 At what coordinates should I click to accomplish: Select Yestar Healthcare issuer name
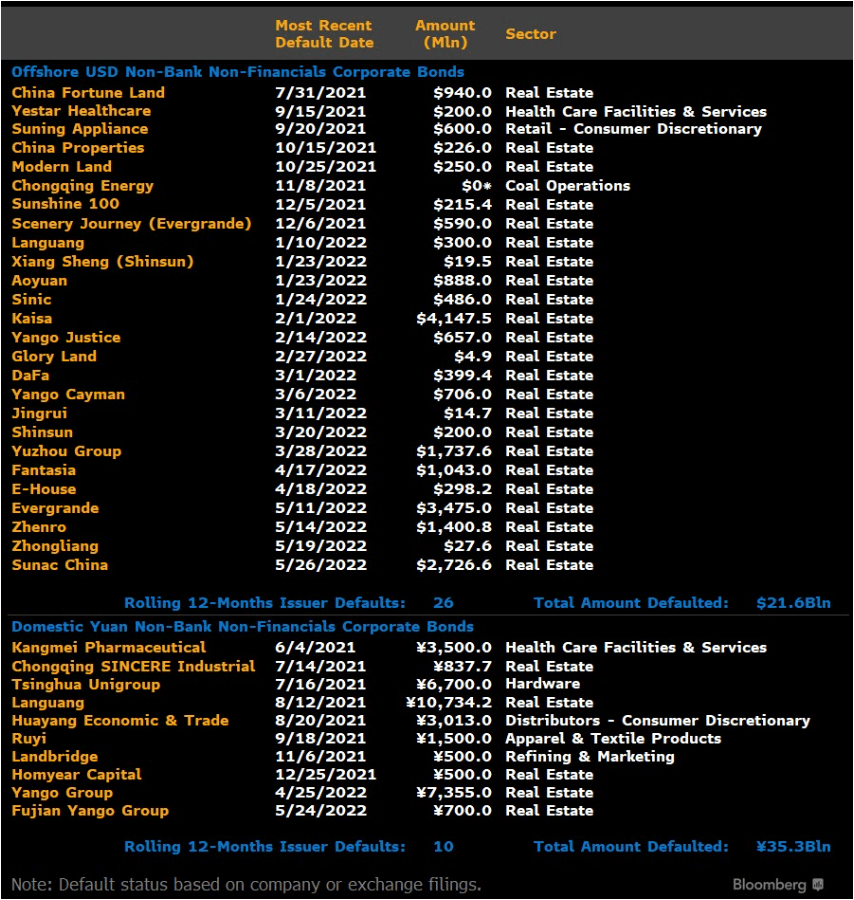[x=81, y=111]
